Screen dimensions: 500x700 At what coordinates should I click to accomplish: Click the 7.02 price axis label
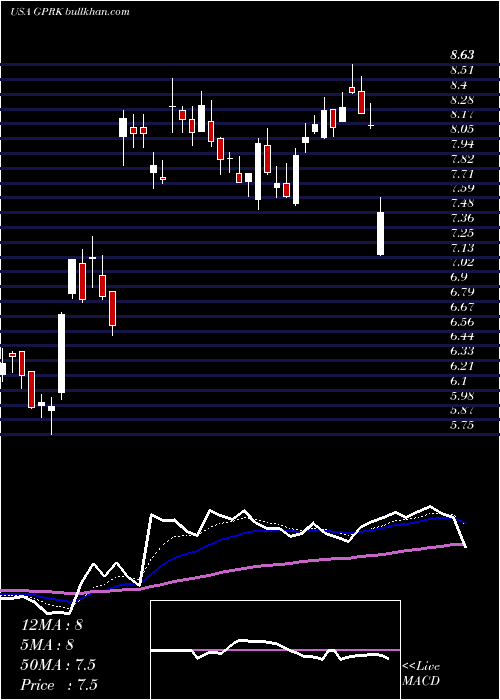pos(462,262)
